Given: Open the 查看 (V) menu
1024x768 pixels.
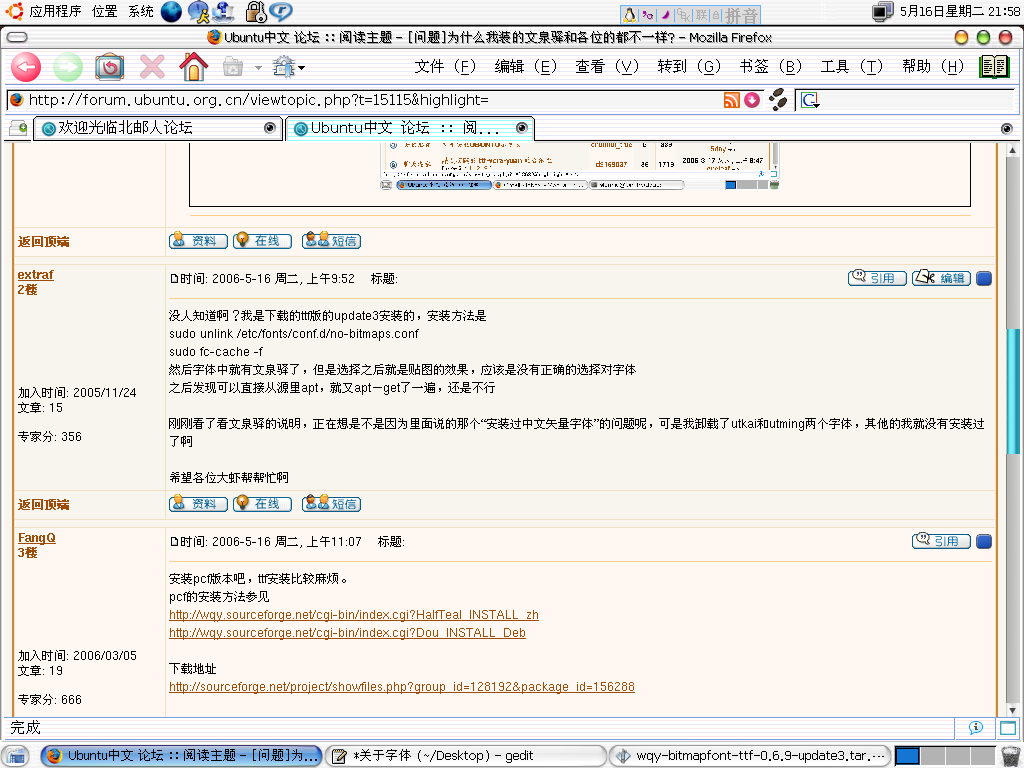Looking at the screenshot, I should [607, 66].
